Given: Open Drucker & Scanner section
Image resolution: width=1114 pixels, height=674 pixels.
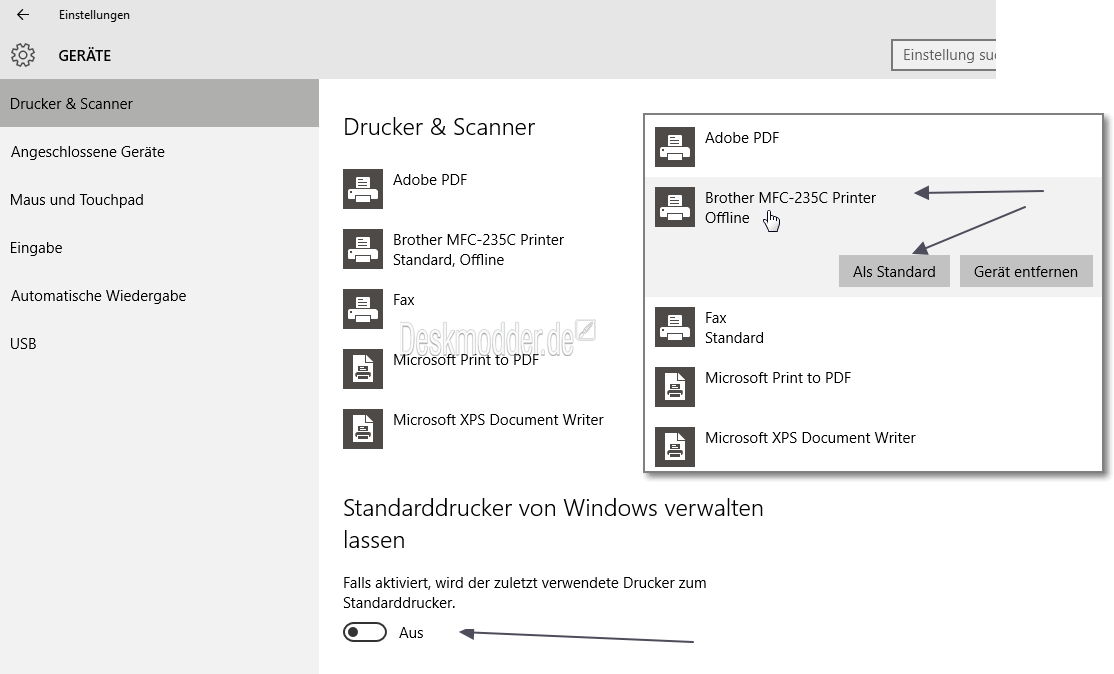Looking at the screenshot, I should pyautogui.click(x=159, y=104).
